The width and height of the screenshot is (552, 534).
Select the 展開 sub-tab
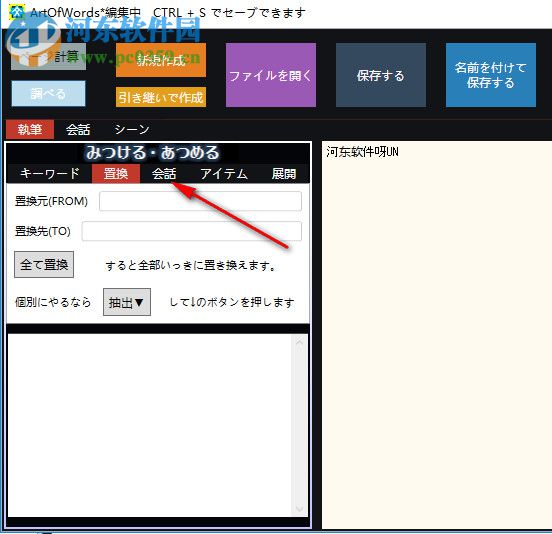point(284,174)
